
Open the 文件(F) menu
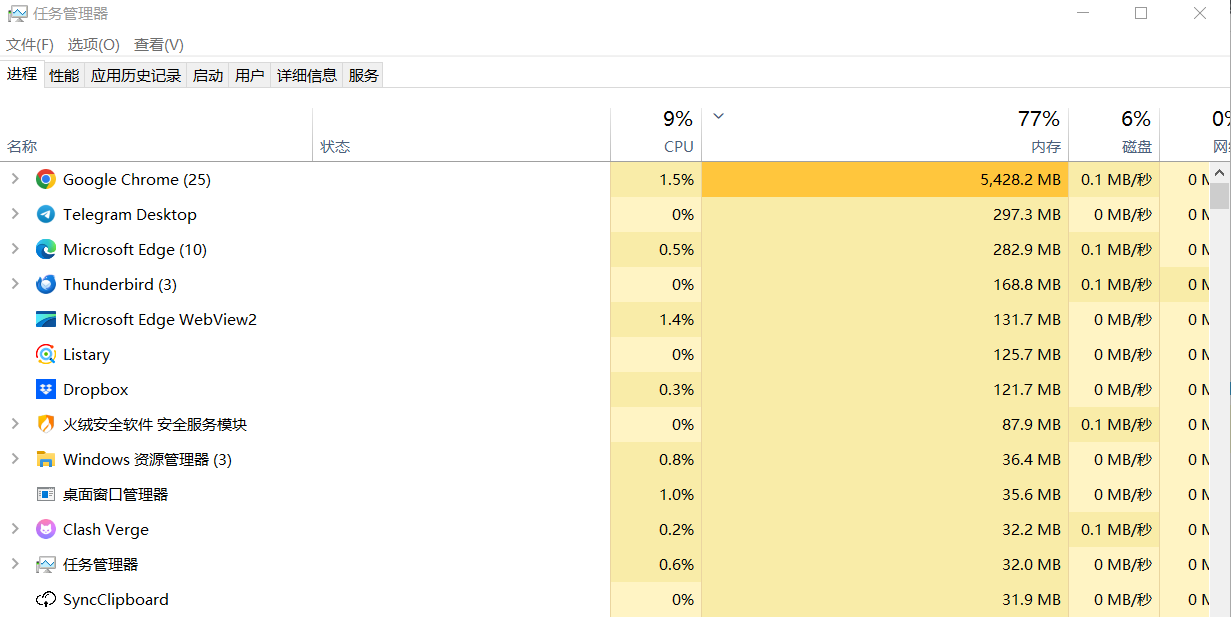click(30, 45)
